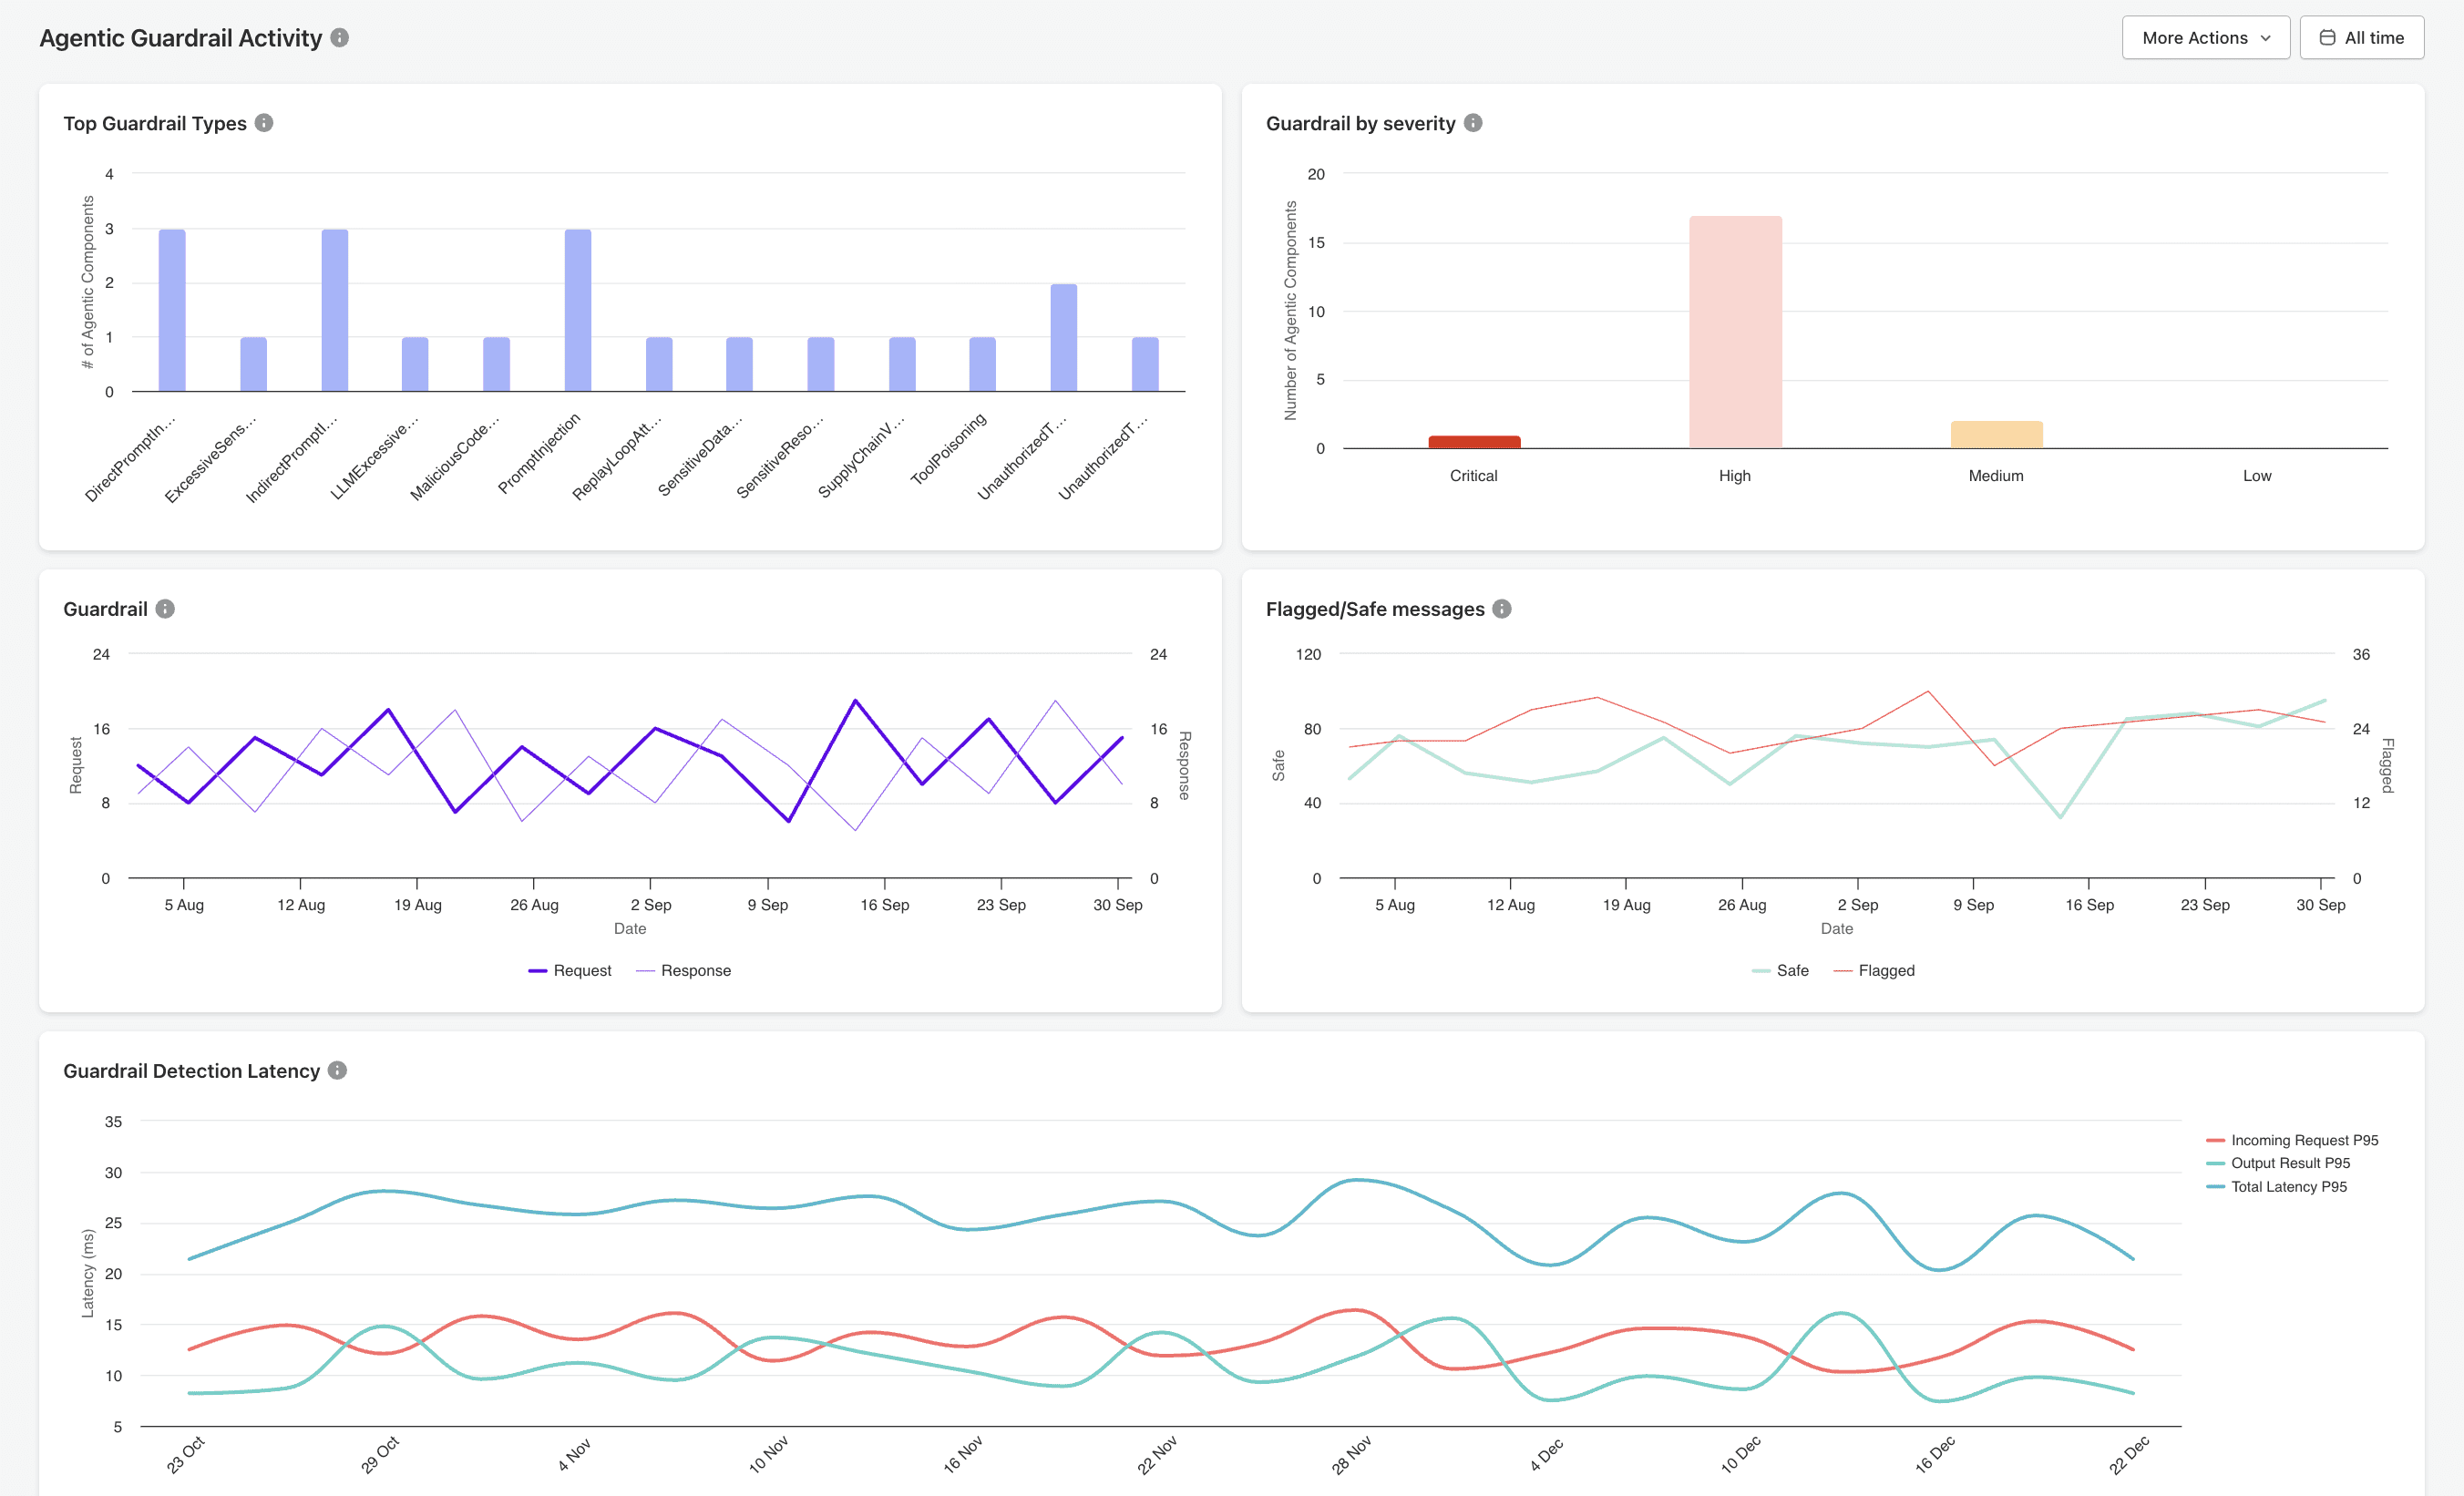Click info icon beside Guardrail Detection Latency

click(x=338, y=1071)
